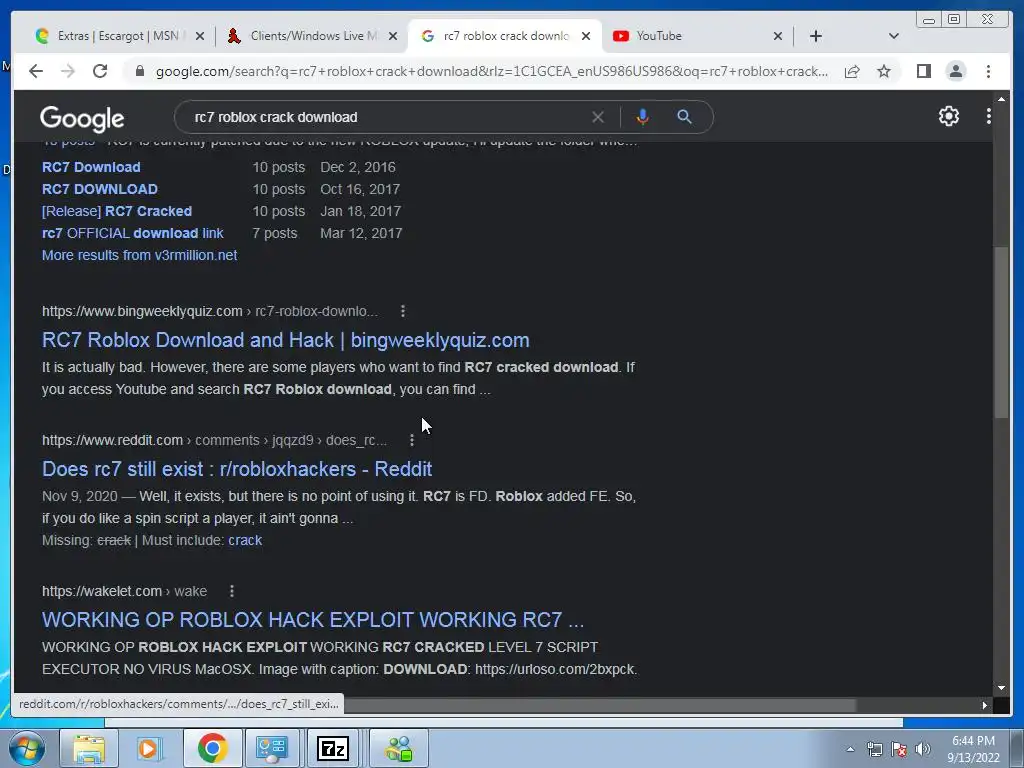This screenshot has width=1024, height=768.
Task: Click the Chrome taskbar icon
Action: coord(212,748)
